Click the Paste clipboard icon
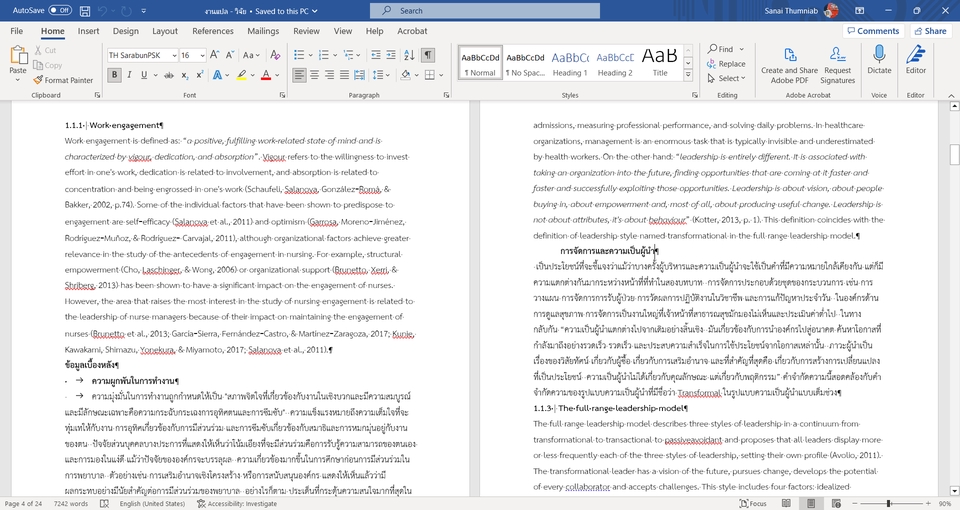Viewport: 960px width, 510px height. coord(18,56)
